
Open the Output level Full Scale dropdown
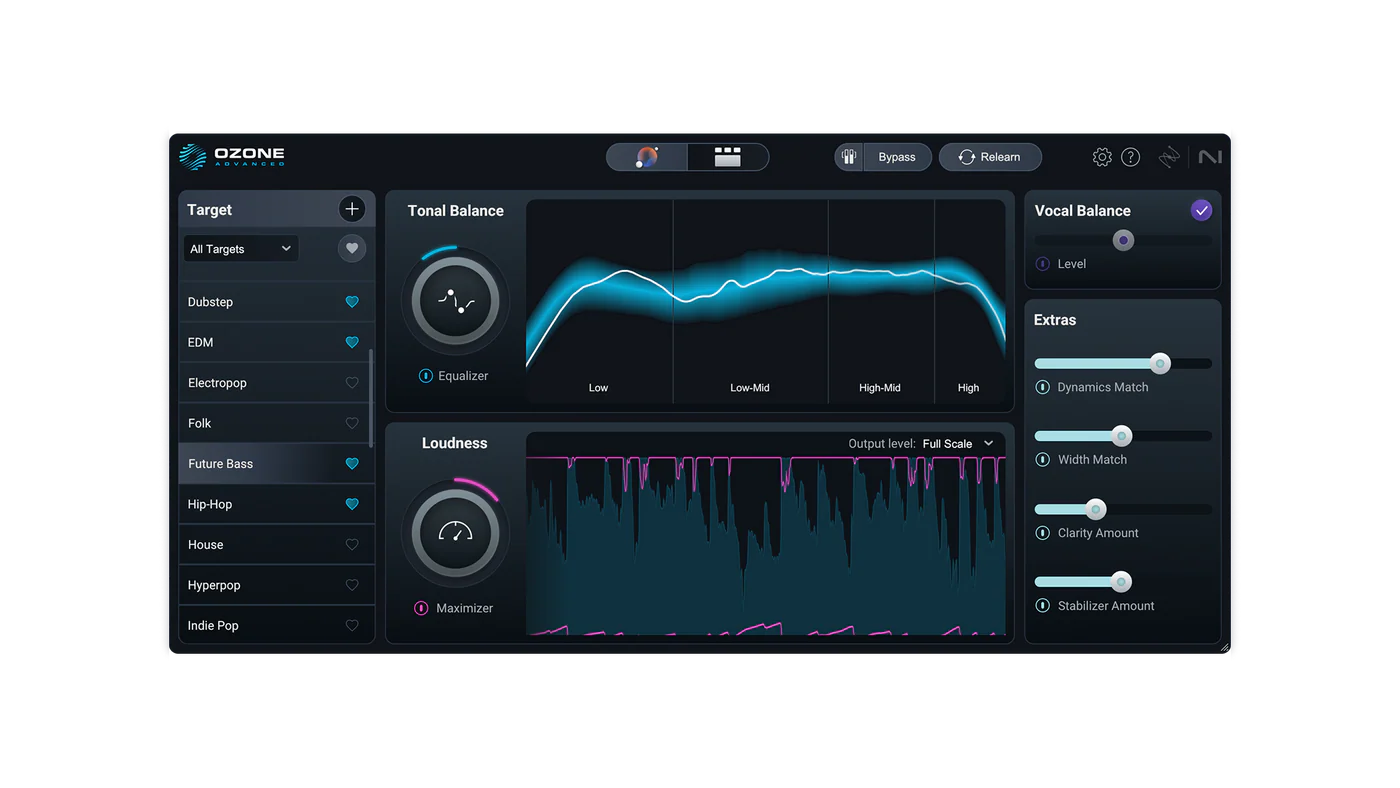tap(958, 443)
